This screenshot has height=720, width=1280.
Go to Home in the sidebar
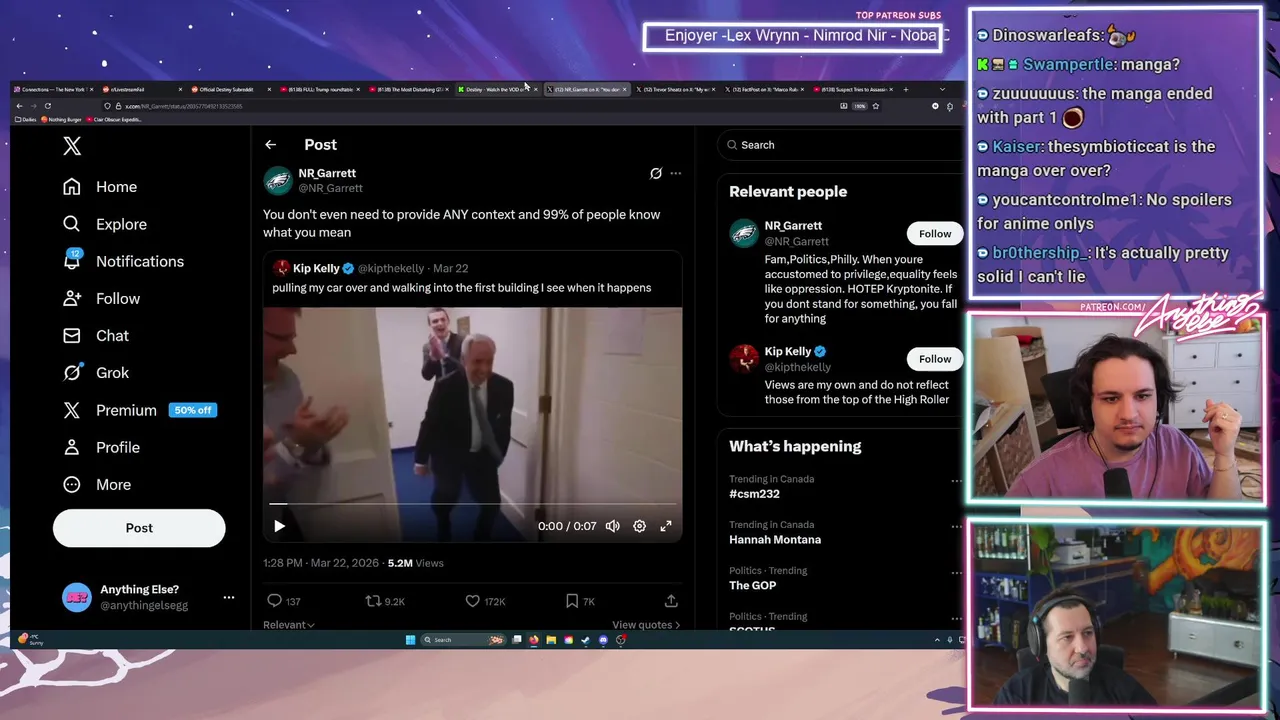point(100,187)
